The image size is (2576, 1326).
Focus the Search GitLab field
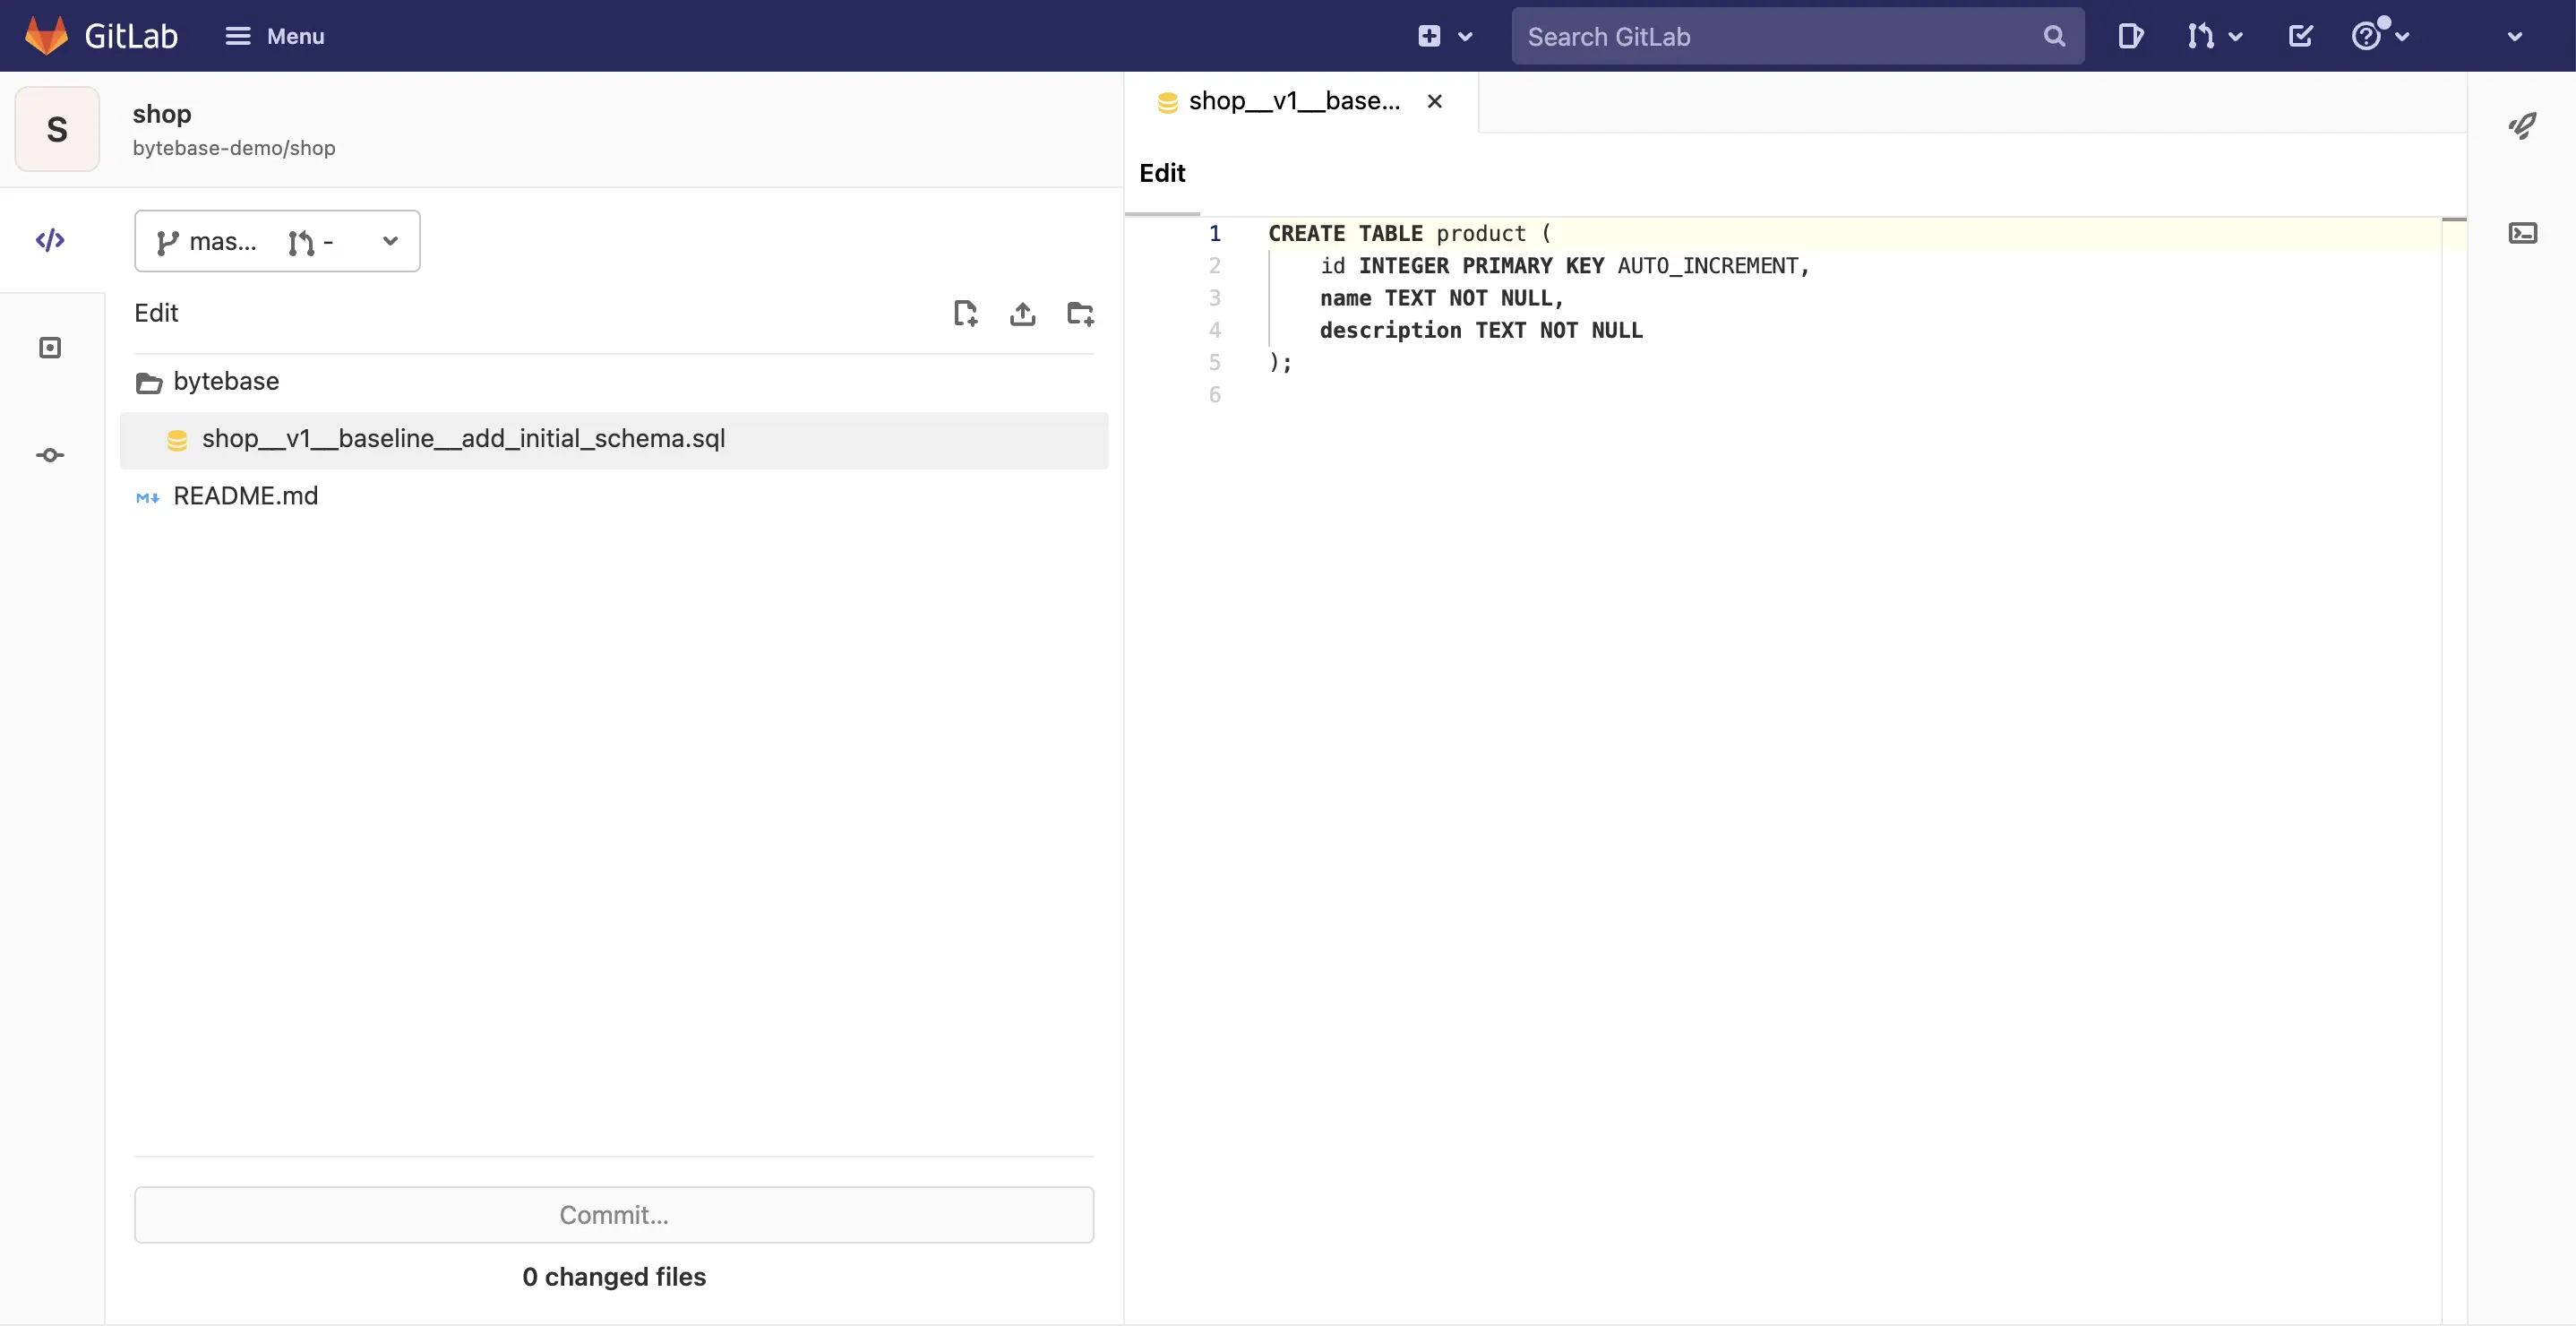pos(1797,36)
